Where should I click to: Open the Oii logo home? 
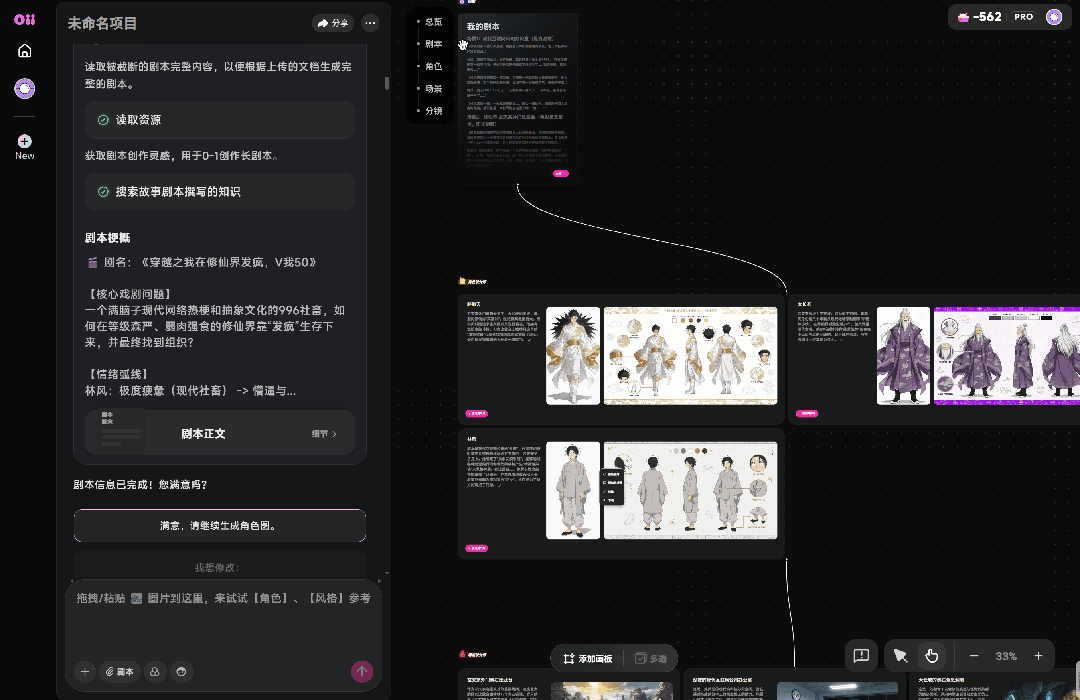click(x=24, y=19)
